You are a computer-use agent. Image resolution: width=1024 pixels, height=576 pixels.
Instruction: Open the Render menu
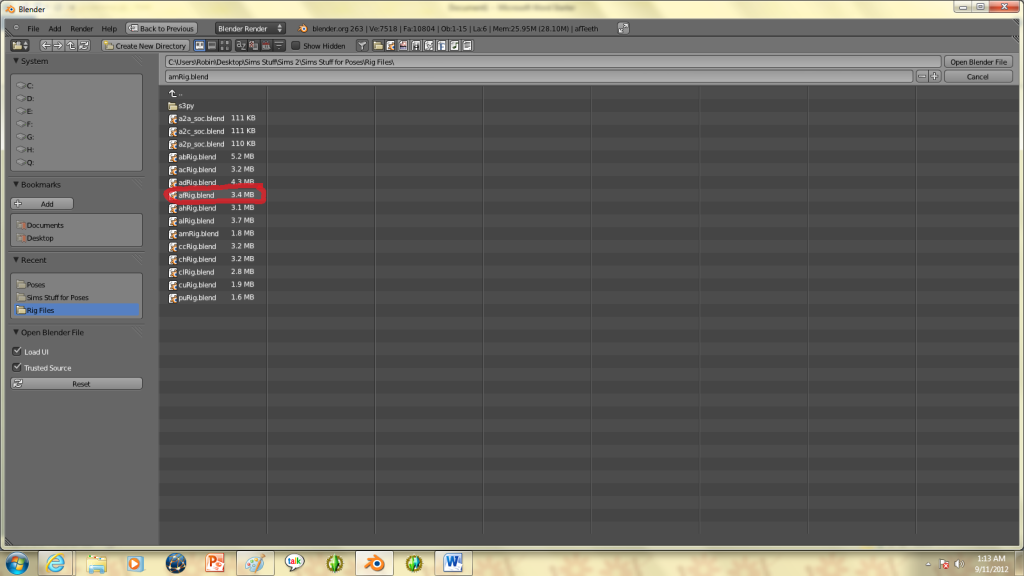click(82, 29)
